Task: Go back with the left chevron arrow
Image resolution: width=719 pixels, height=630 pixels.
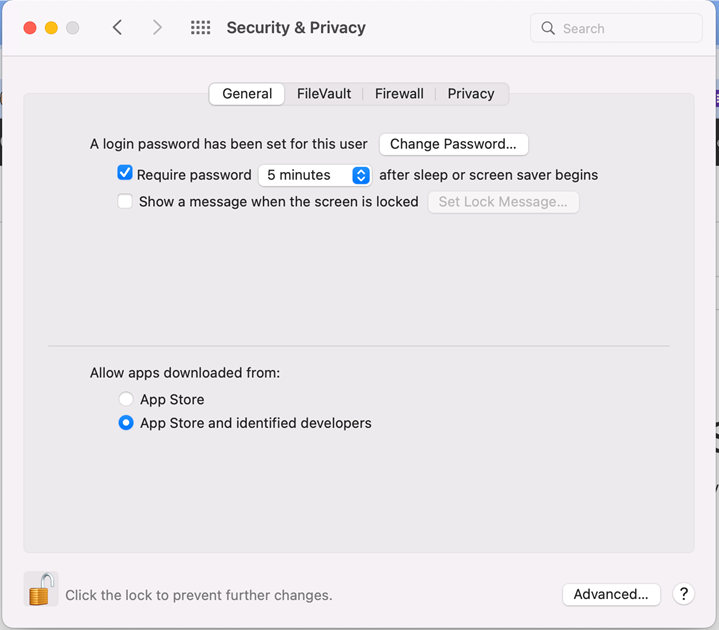Action: (118, 28)
